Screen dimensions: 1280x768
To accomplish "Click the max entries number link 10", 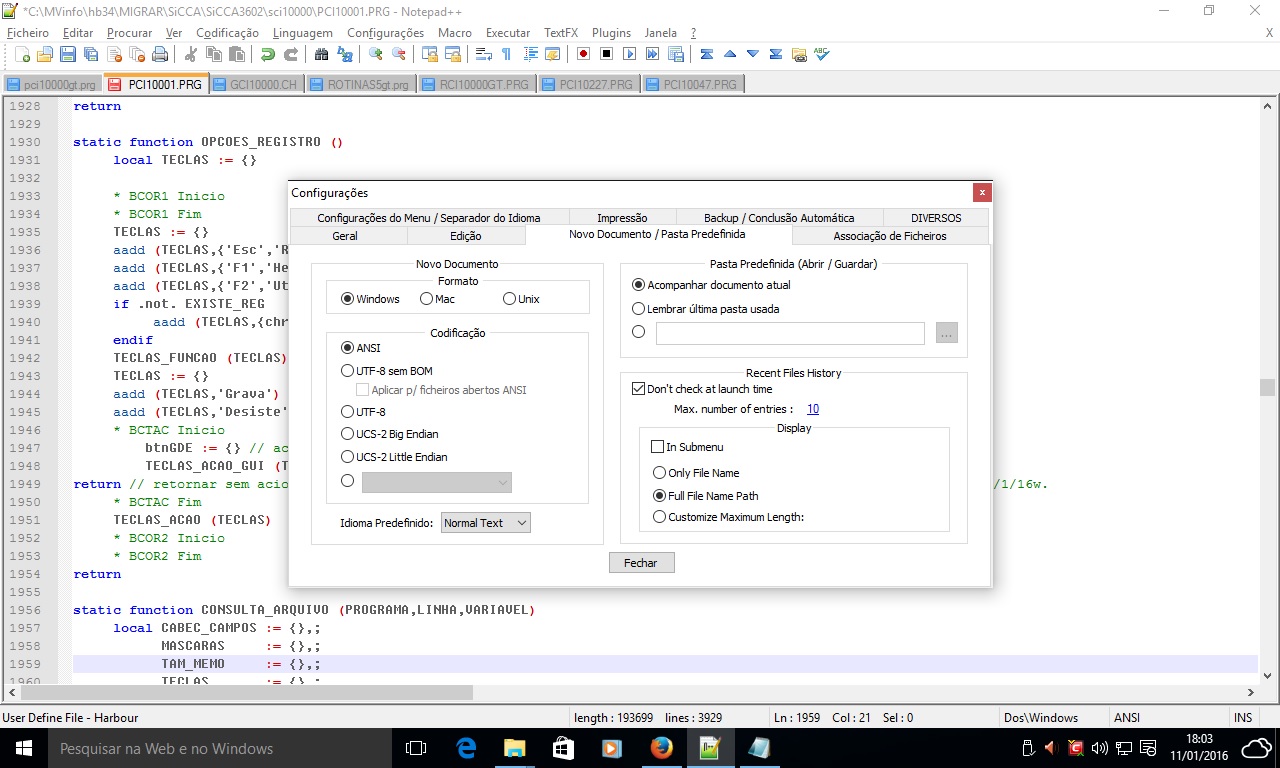I will point(813,409).
